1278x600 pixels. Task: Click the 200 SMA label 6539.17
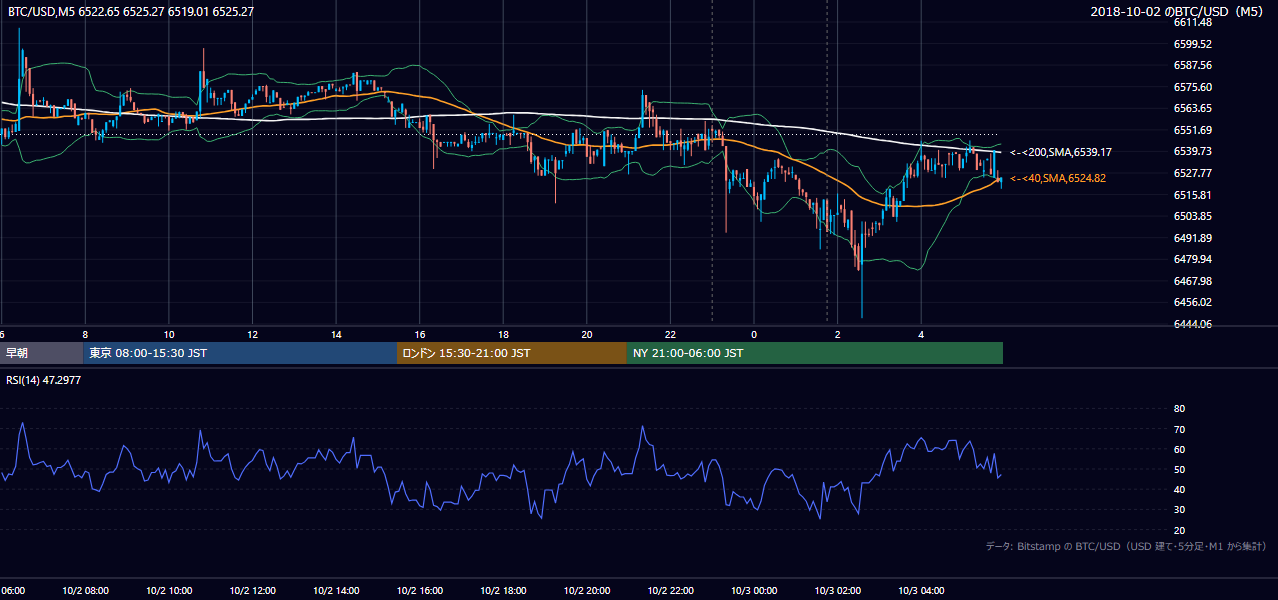point(1061,152)
